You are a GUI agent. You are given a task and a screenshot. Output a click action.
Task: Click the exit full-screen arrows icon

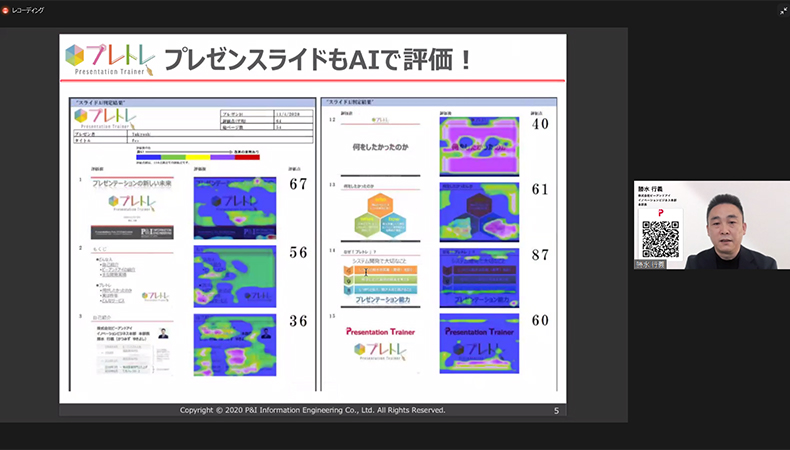tap(783, 11)
